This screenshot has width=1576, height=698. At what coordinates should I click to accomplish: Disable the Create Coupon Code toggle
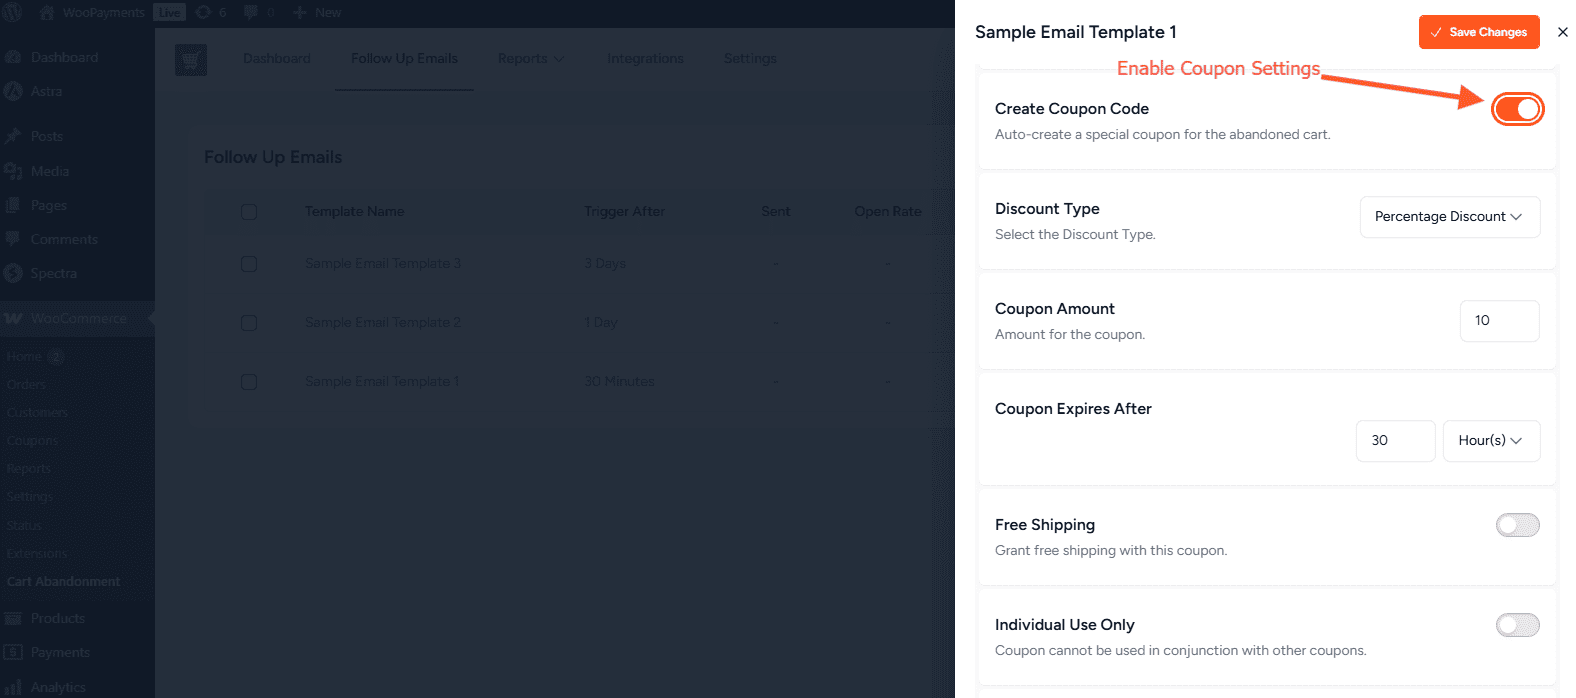click(1517, 109)
